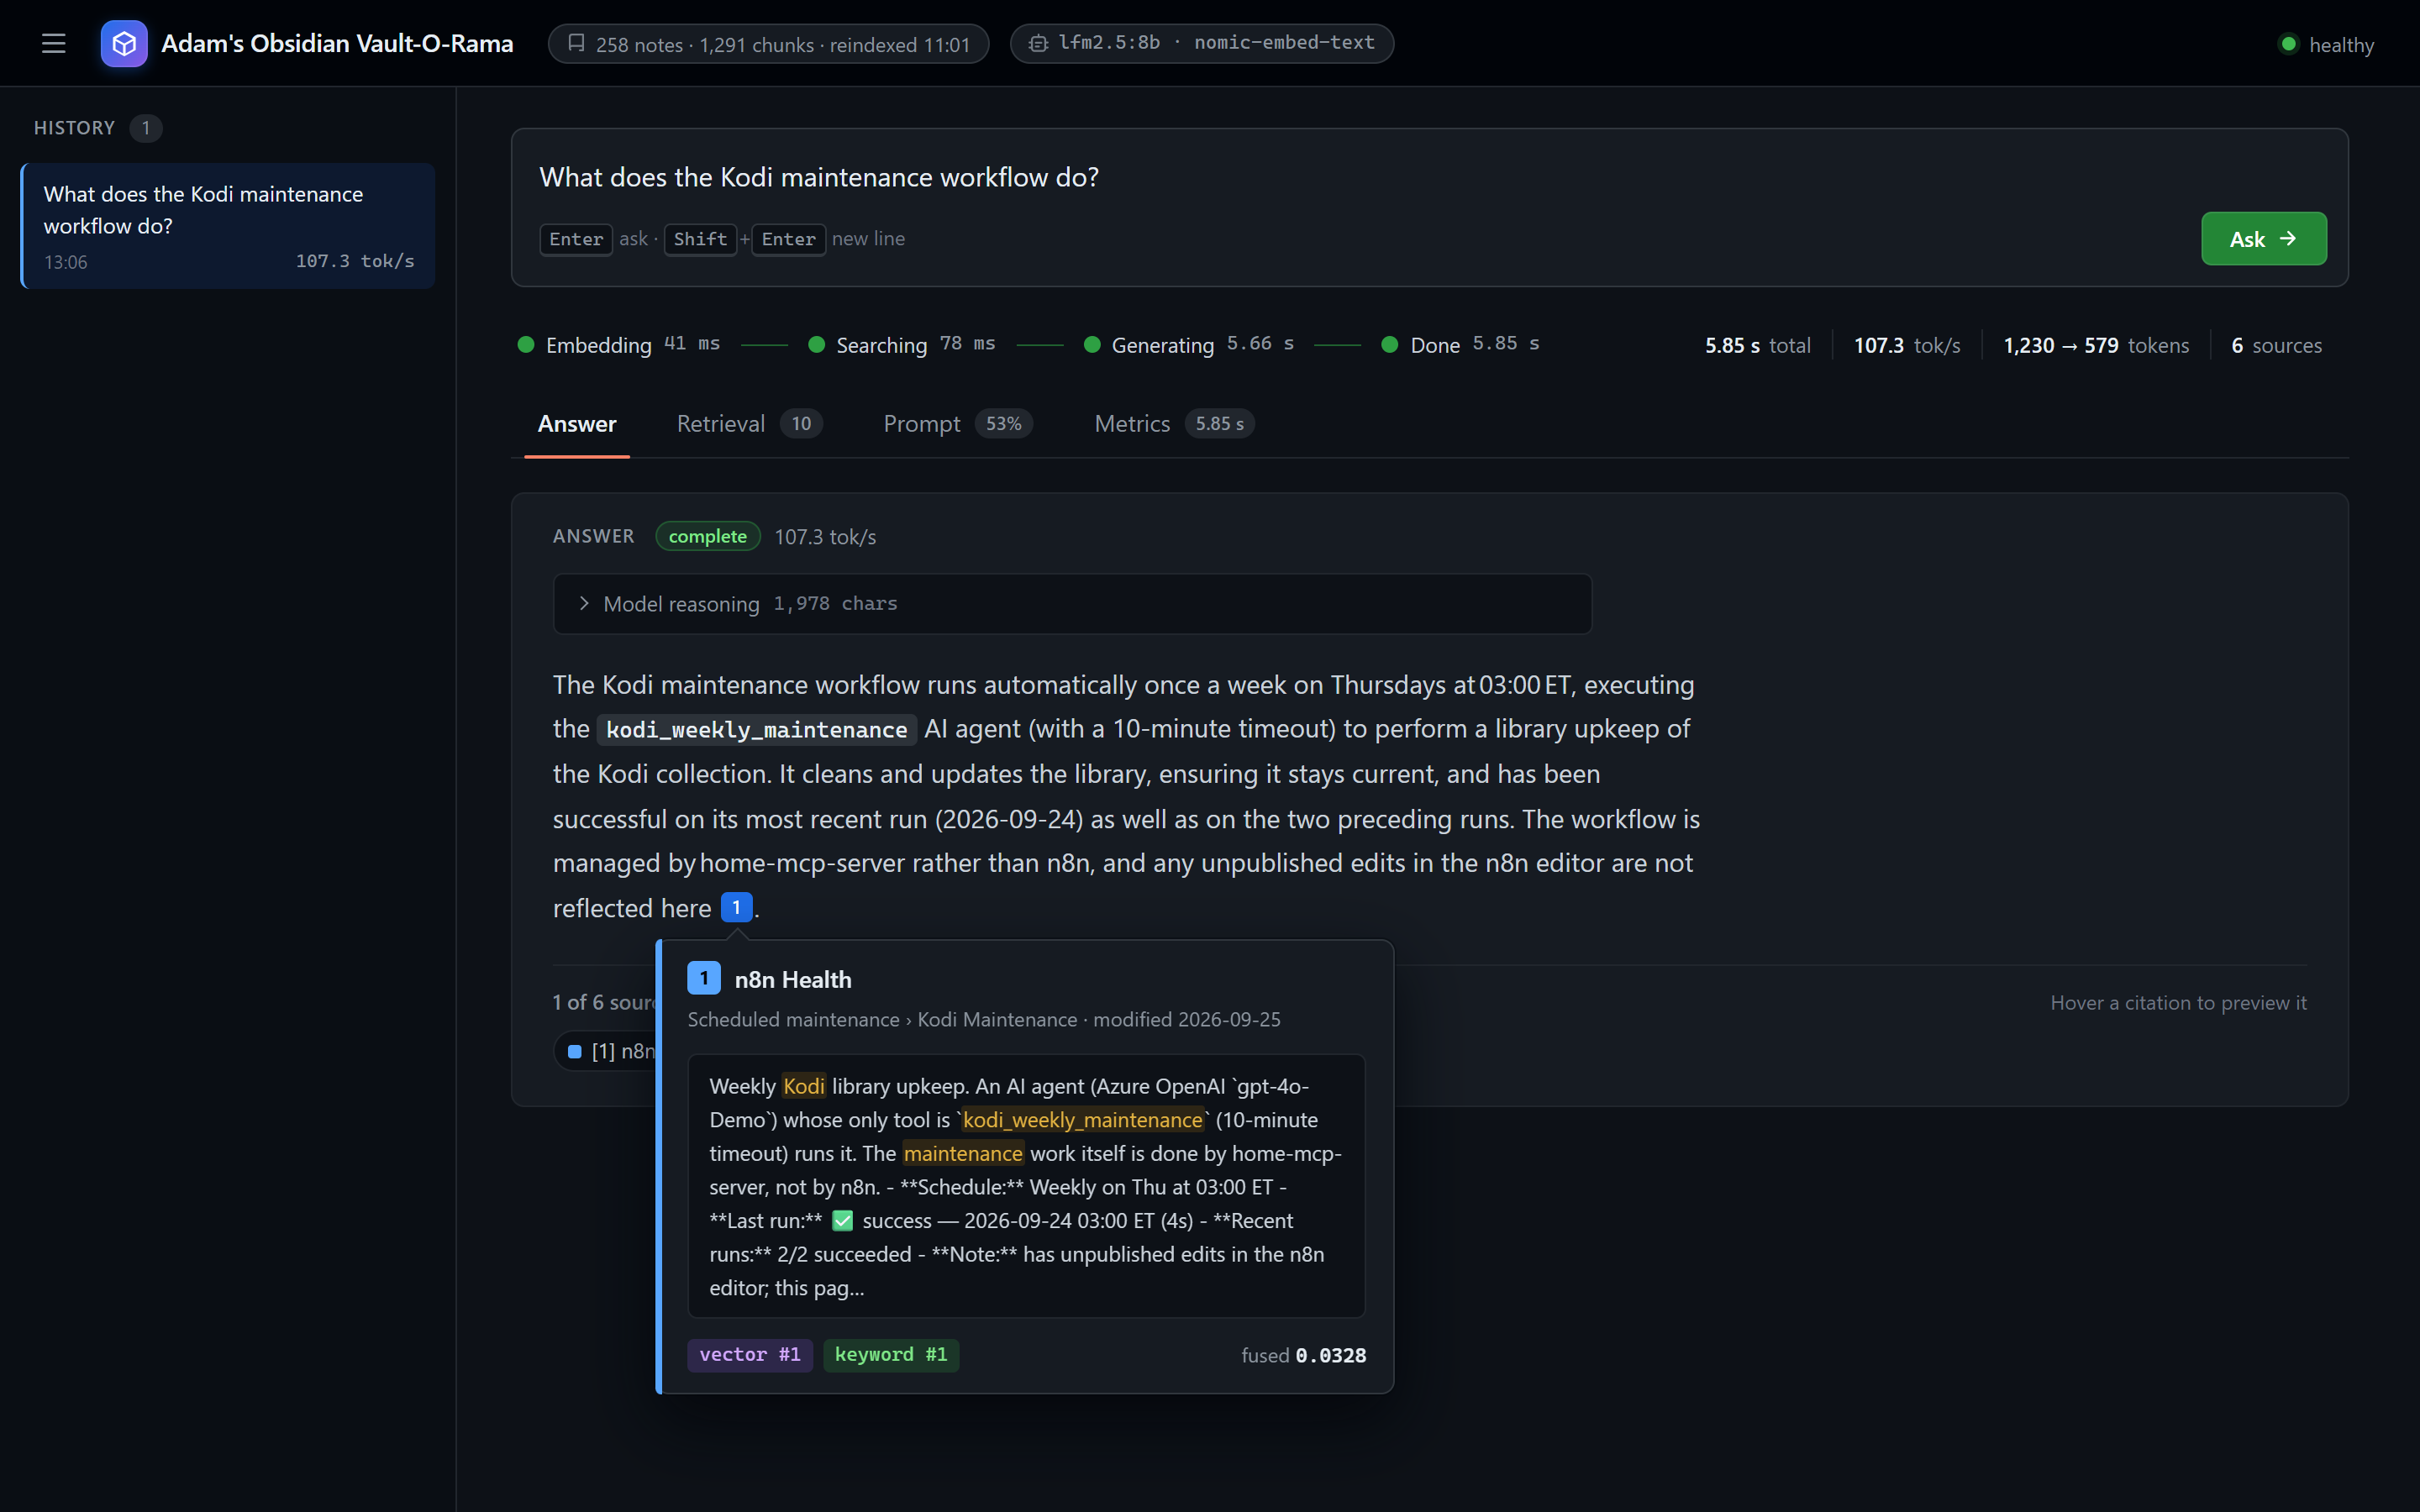
Task: Click the '1 of 6 sources' label
Action: [604, 1002]
